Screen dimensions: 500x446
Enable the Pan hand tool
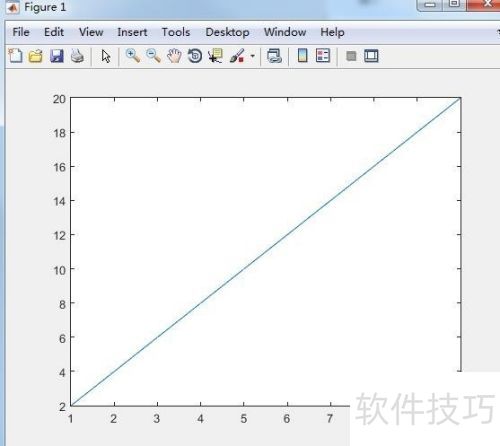point(174,56)
